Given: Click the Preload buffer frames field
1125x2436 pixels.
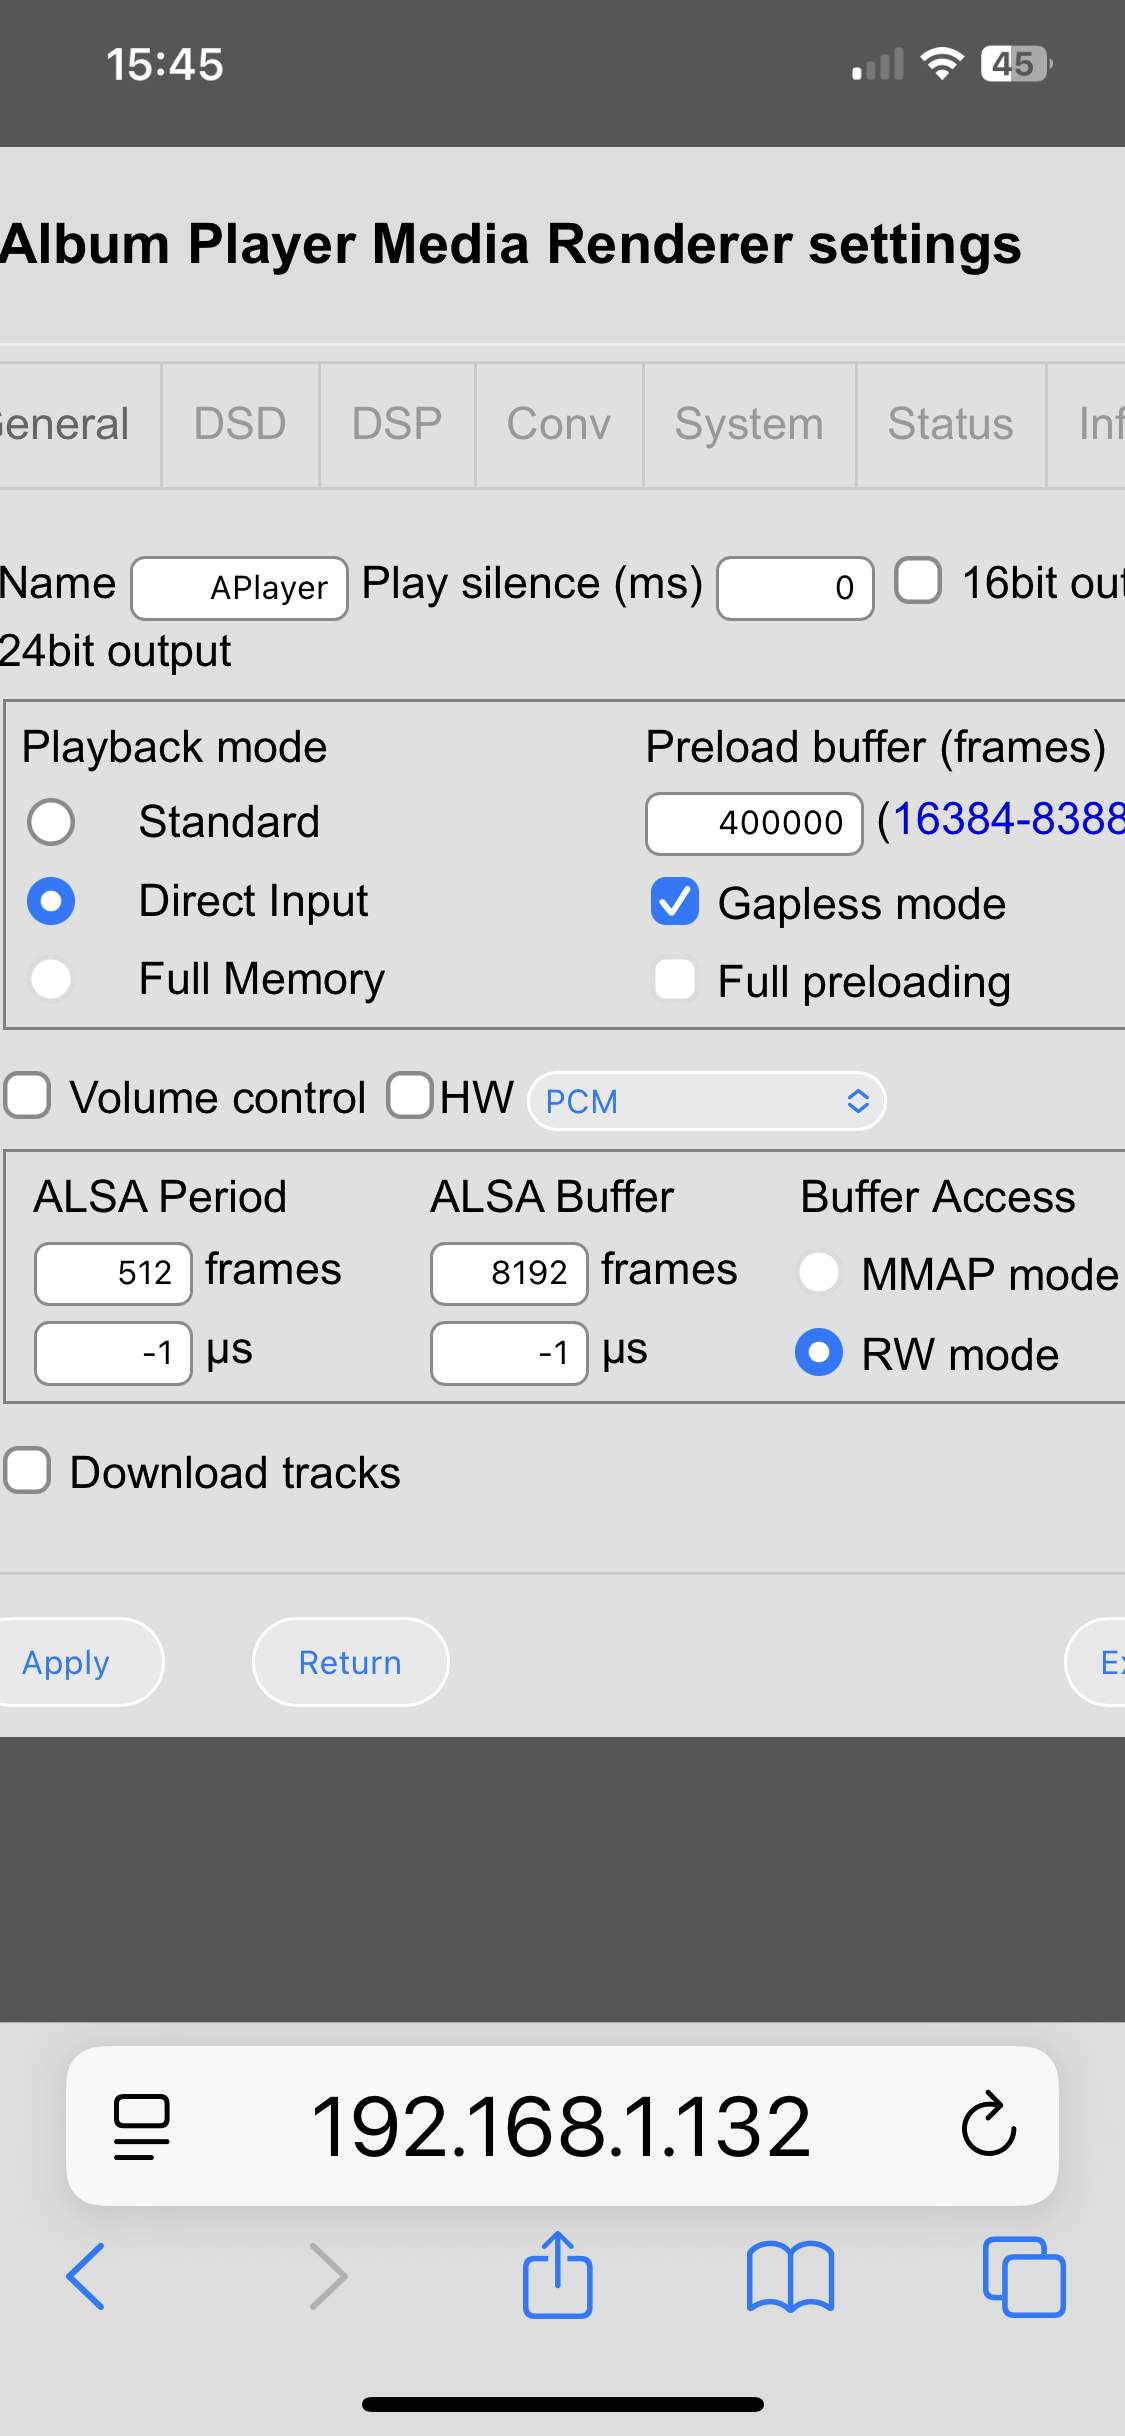Looking at the screenshot, I should click(x=754, y=823).
